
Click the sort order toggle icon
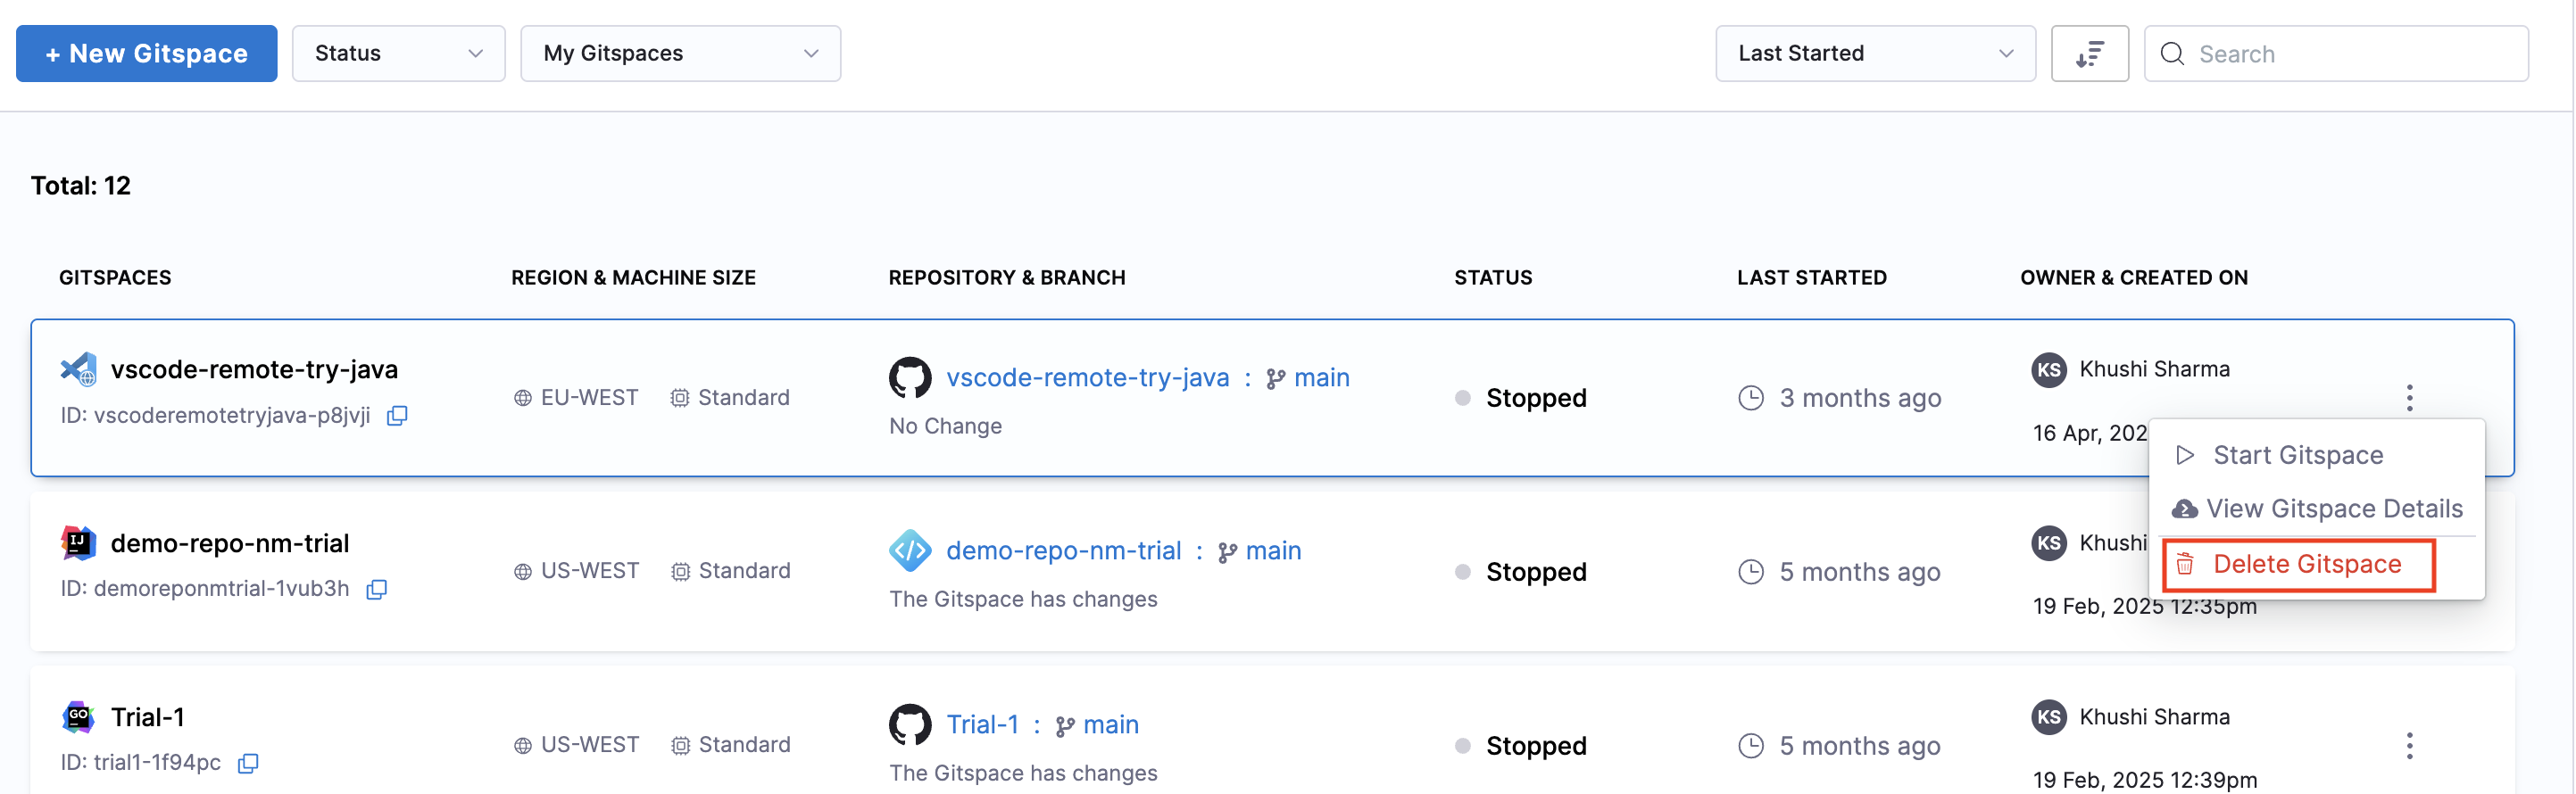(x=2089, y=54)
